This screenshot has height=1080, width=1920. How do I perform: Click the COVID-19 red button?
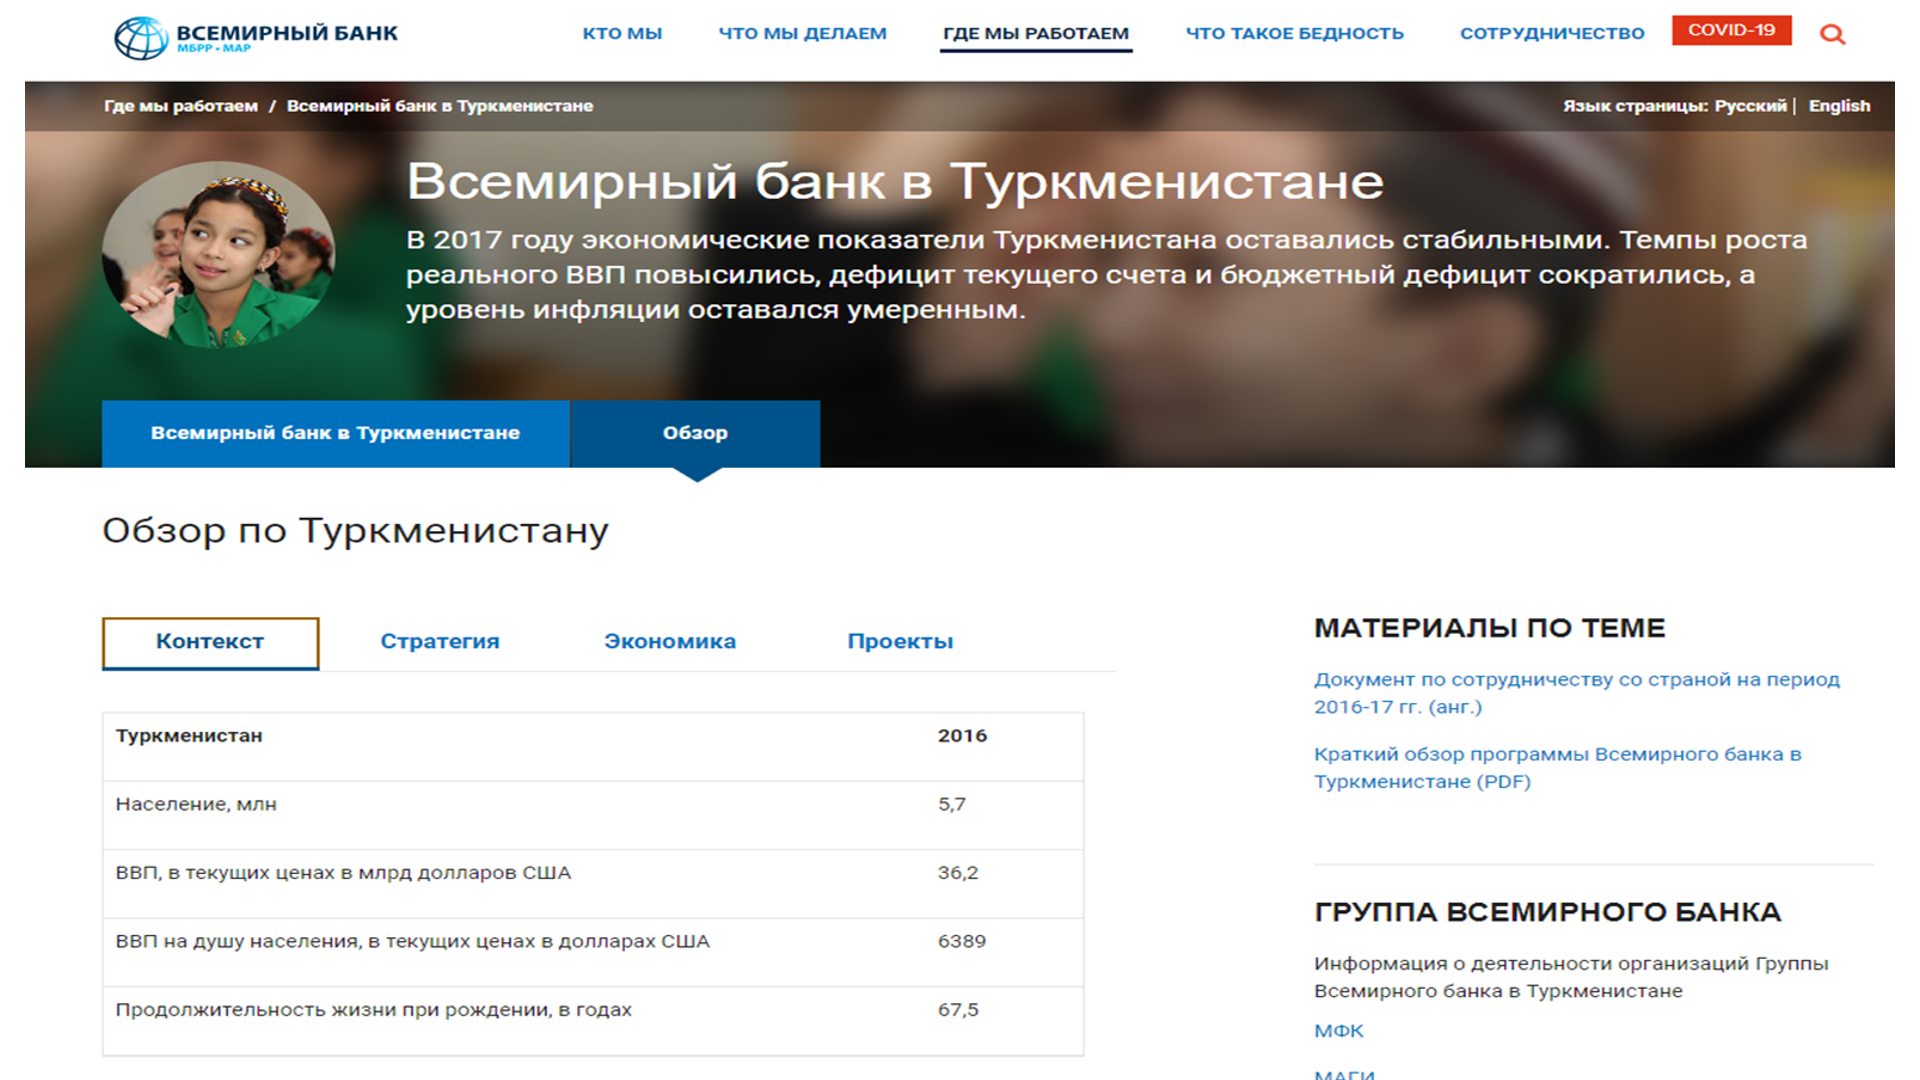coord(1731,30)
